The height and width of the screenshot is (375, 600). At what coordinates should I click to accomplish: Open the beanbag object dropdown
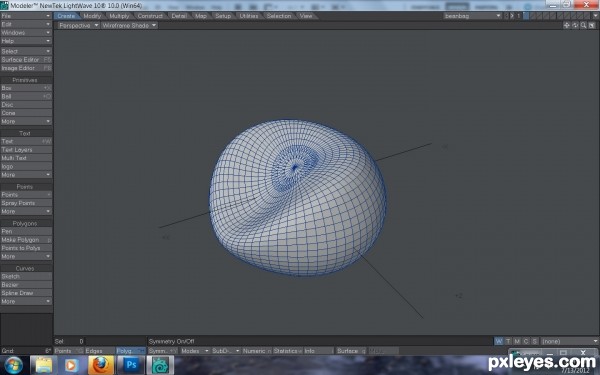(473, 16)
